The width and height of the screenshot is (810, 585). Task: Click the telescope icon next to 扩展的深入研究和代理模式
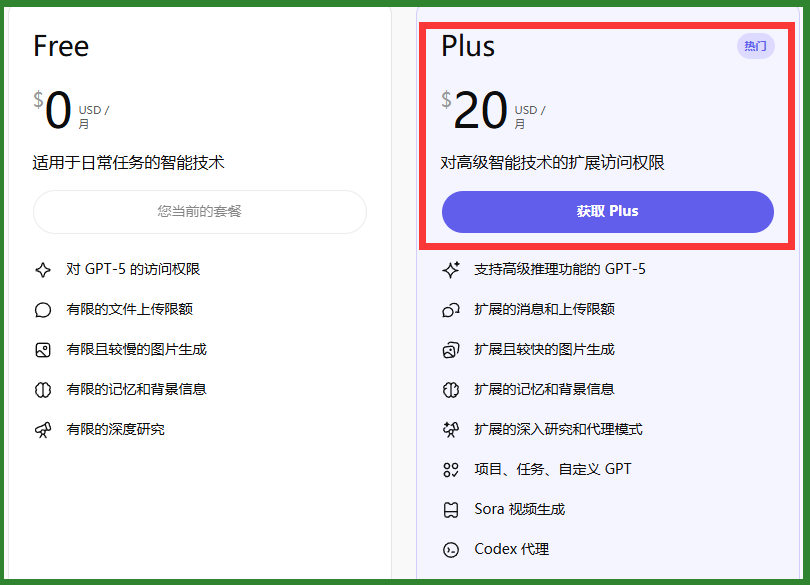[x=451, y=430]
